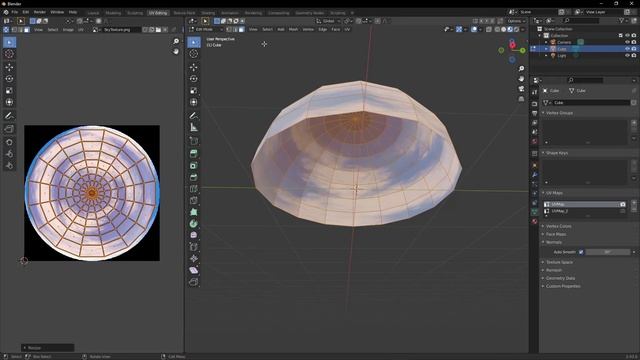Open the Mesh menu in 3D viewport
This screenshot has width=640, height=360.
293,29
